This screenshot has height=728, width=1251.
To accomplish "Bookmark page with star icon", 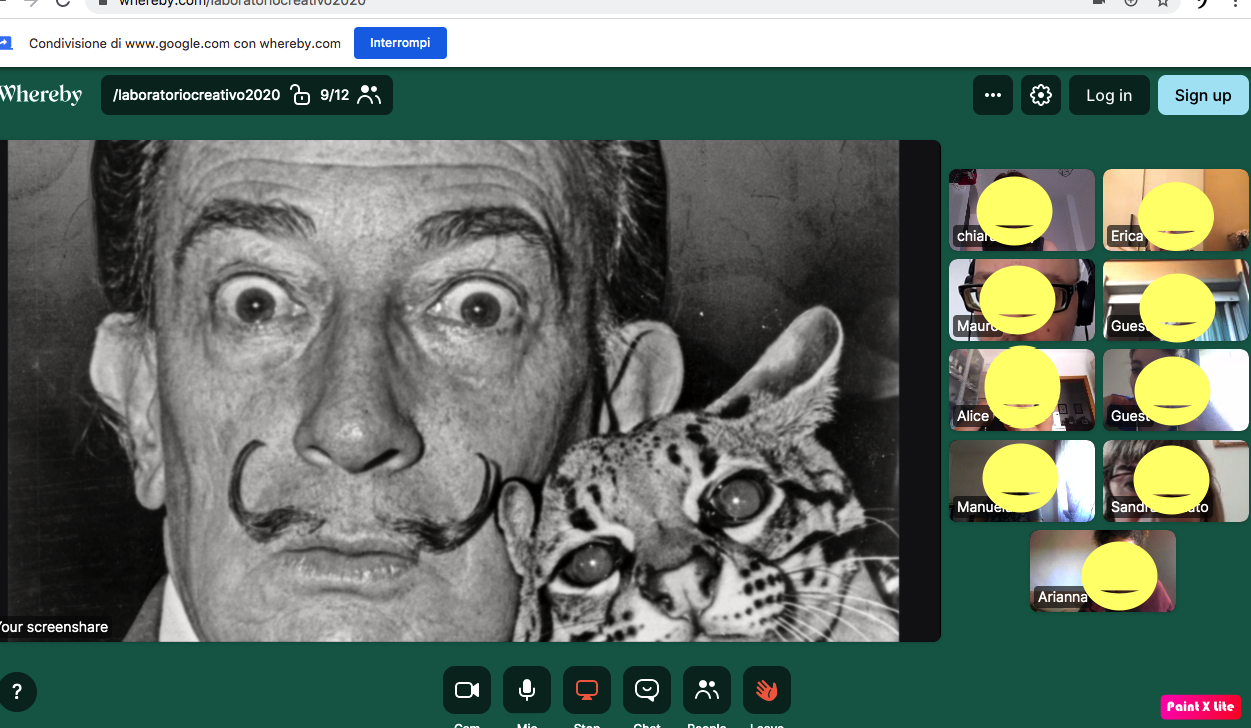I will [1163, 3].
